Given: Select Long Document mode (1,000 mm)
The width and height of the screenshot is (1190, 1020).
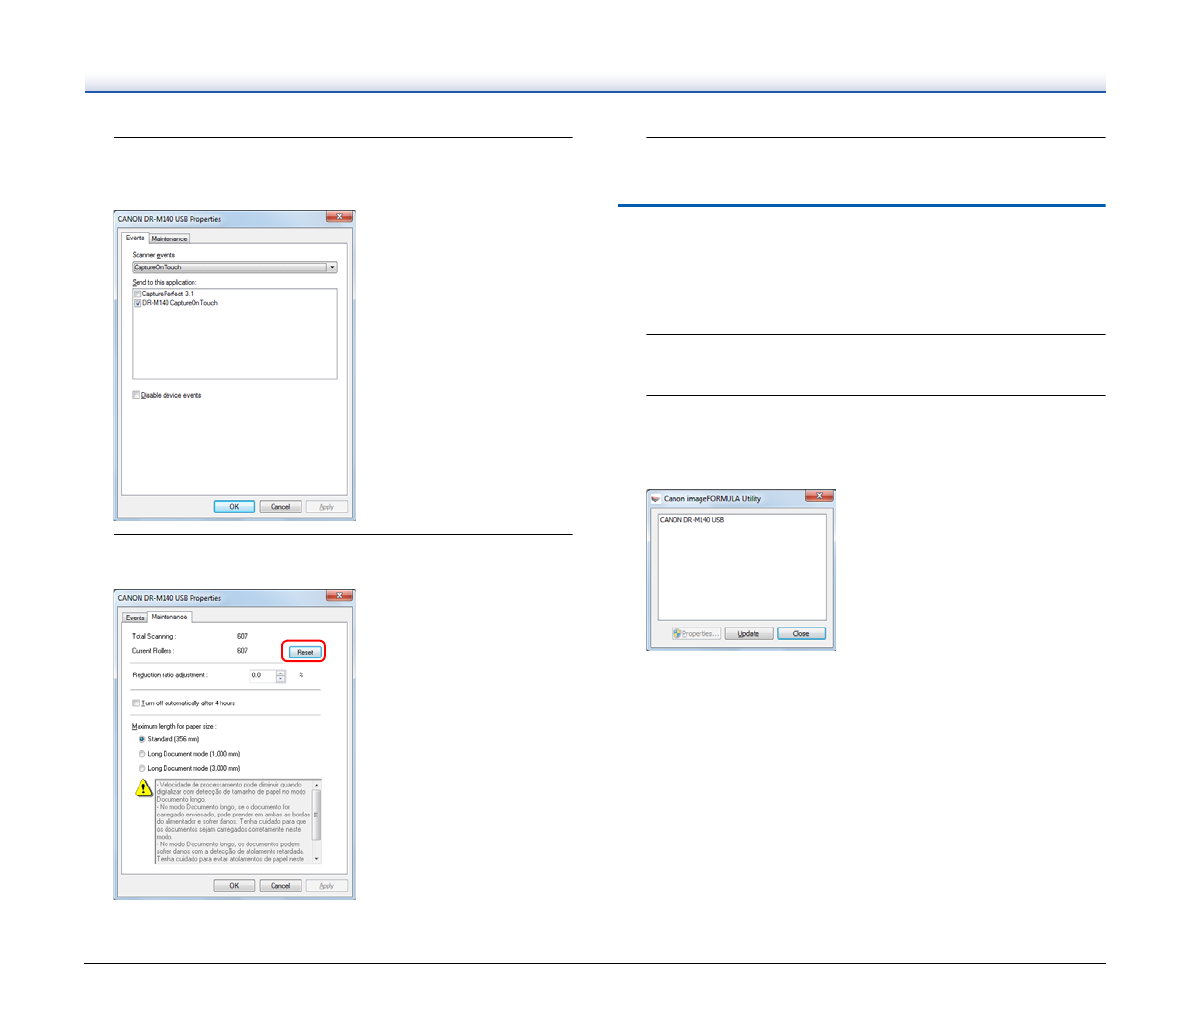Looking at the screenshot, I should pyautogui.click(x=142, y=754).
